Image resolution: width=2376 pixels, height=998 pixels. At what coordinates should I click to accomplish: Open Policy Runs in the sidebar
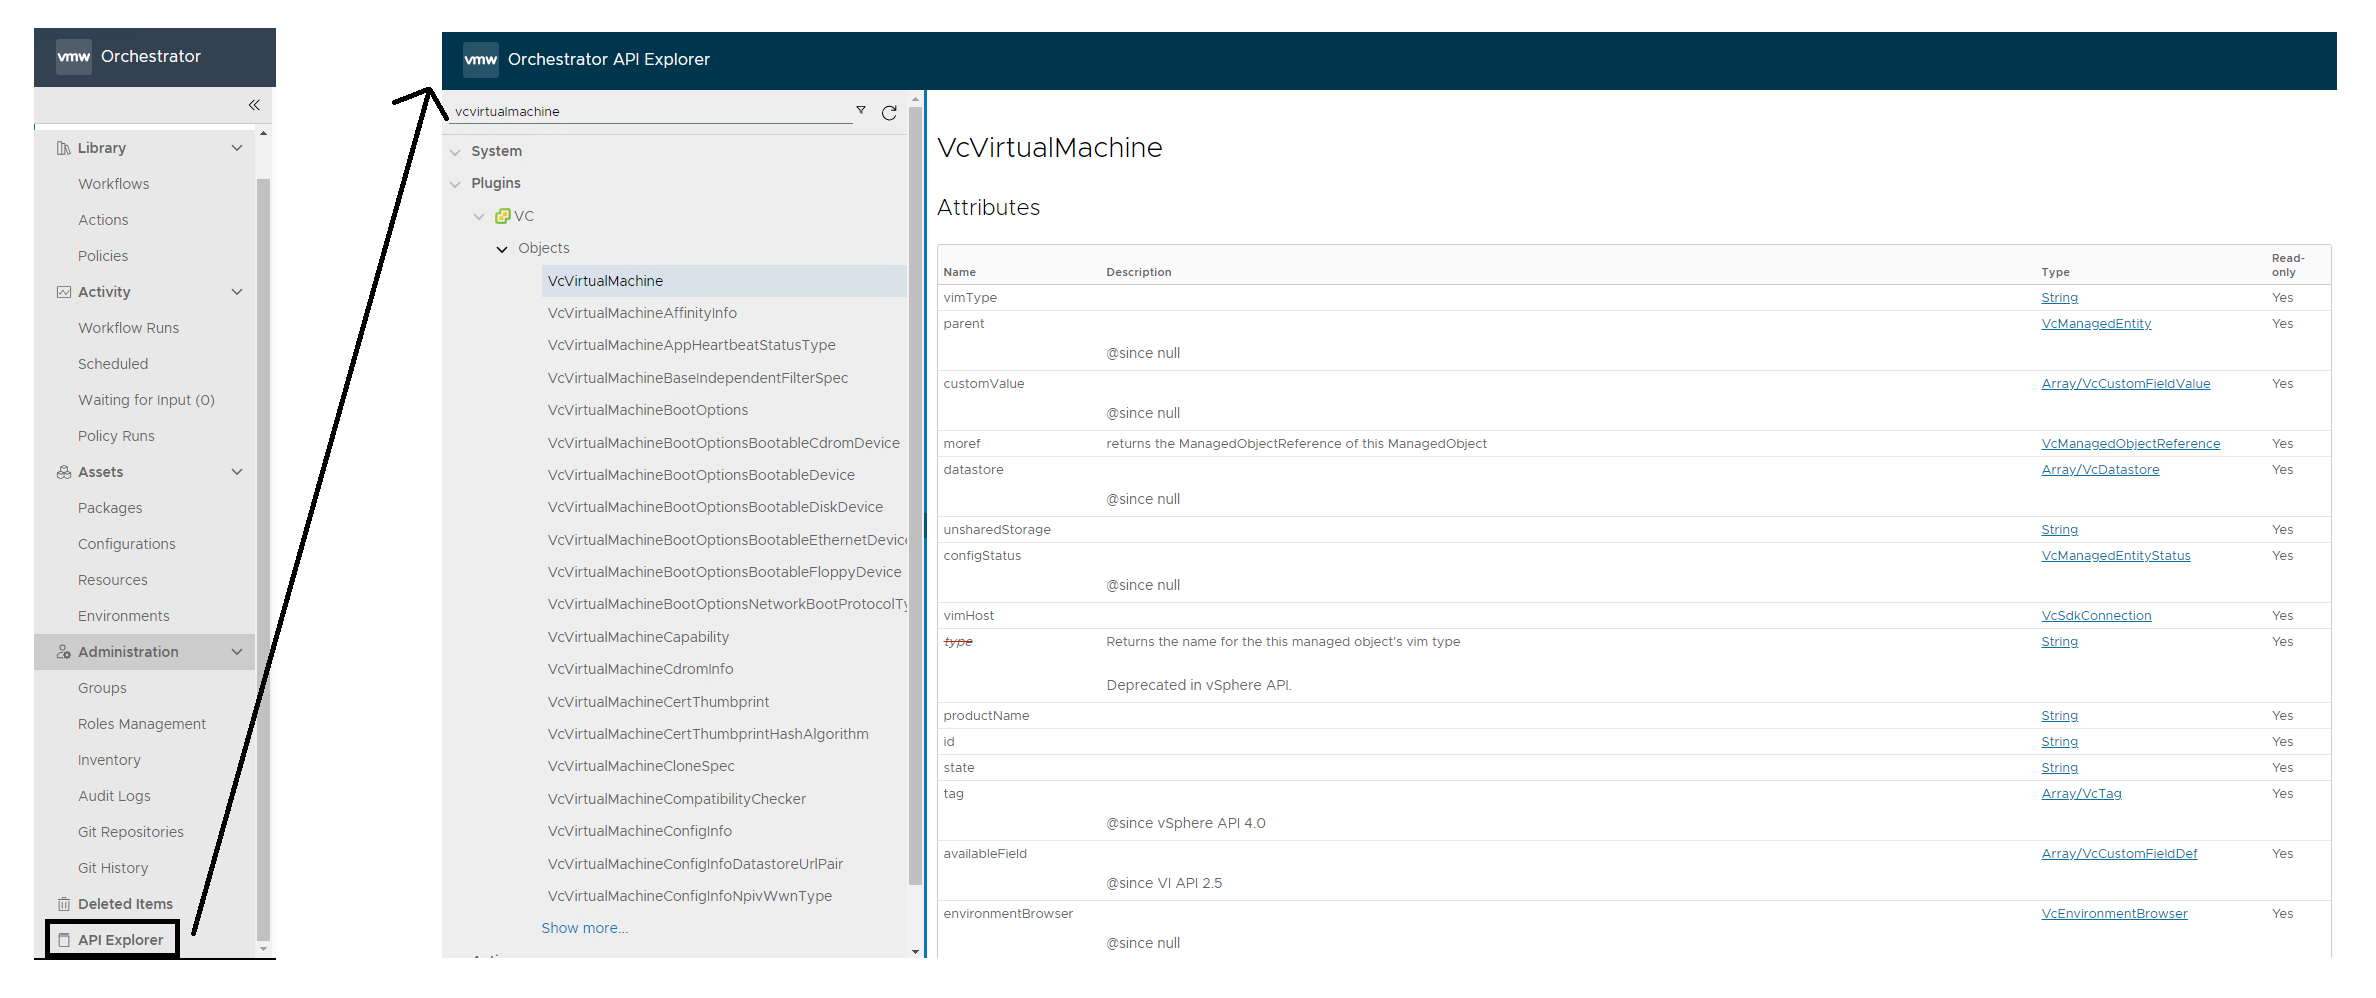tap(116, 436)
